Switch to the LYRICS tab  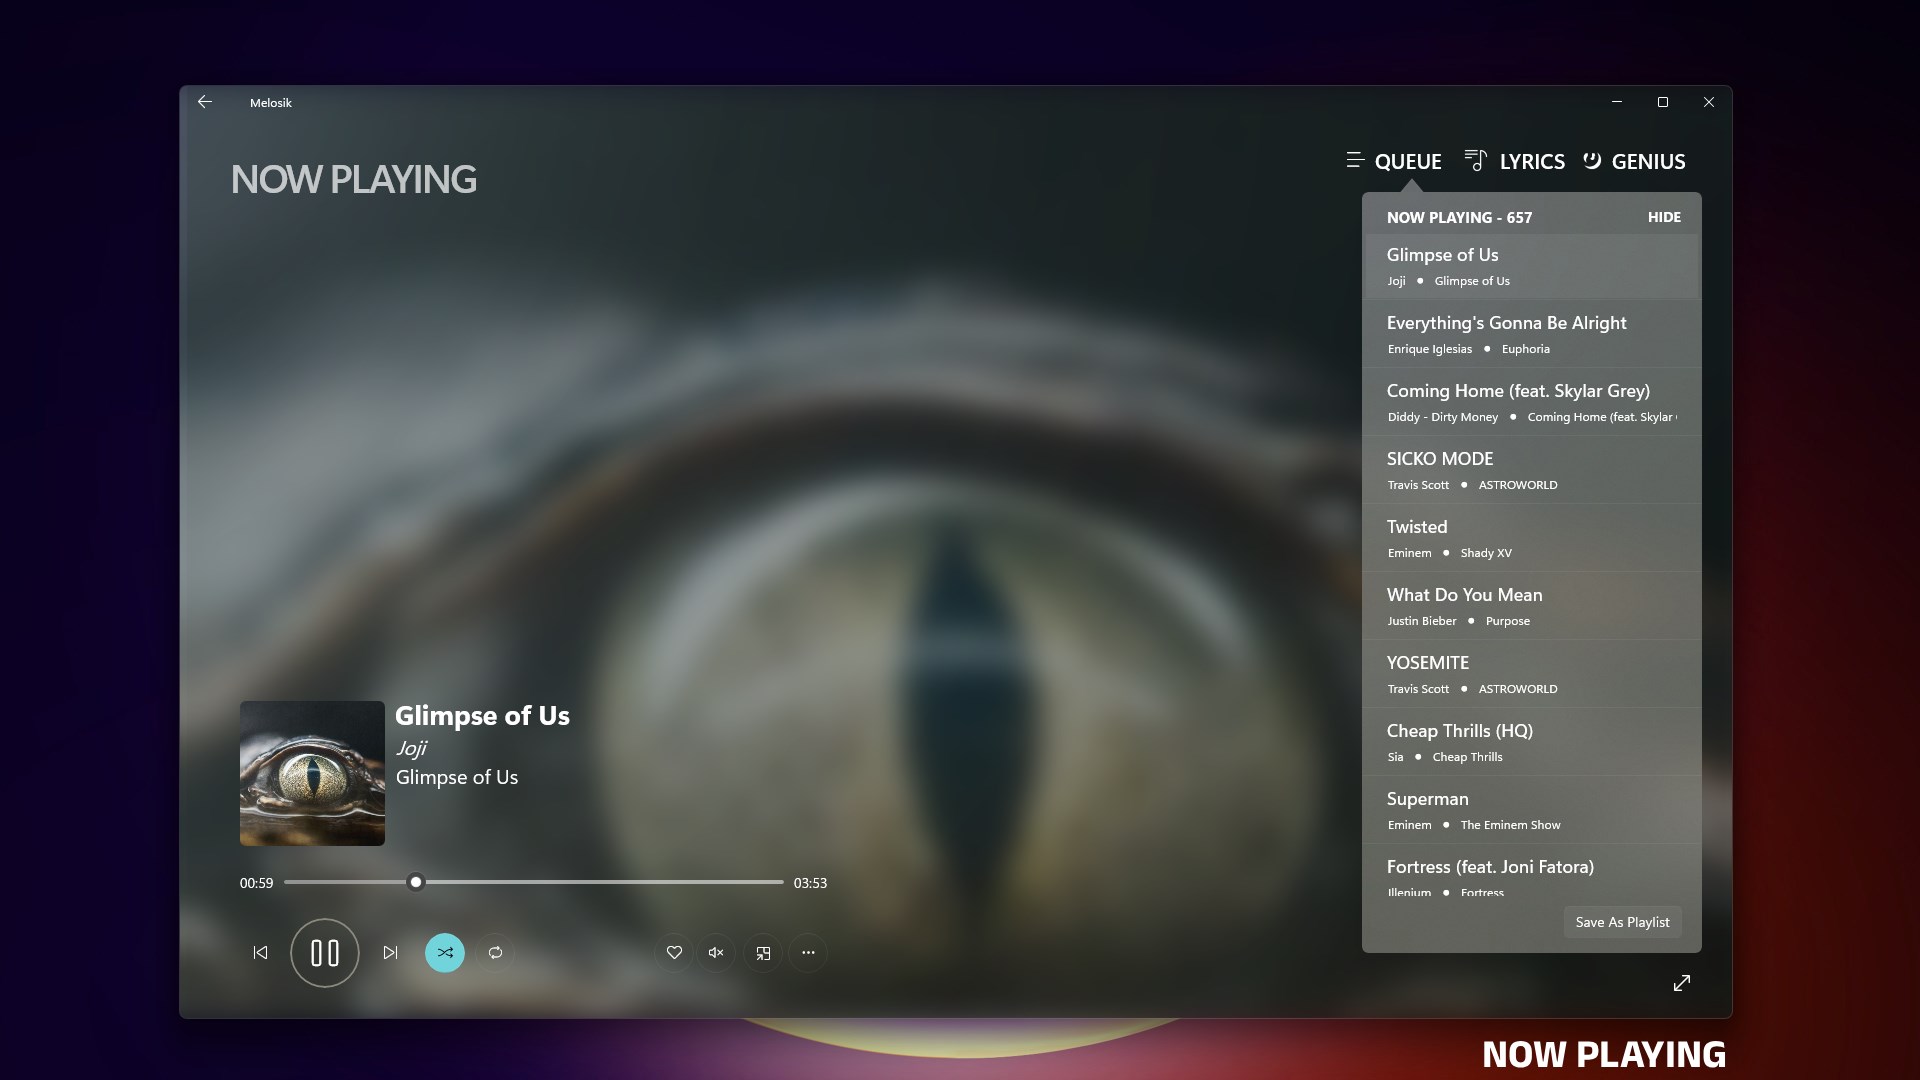[x=1531, y=160]
